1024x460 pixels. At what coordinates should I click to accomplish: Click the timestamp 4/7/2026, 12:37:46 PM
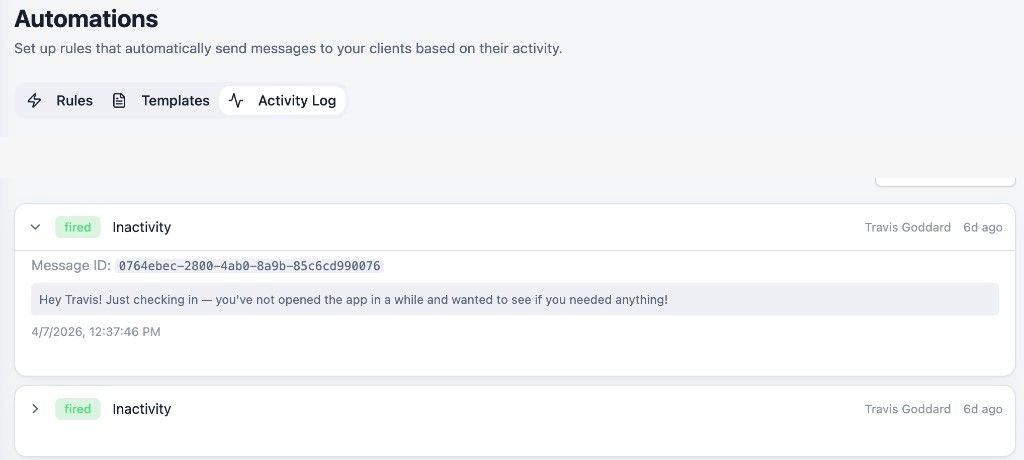pyautogui.click(x=96, y=332)
